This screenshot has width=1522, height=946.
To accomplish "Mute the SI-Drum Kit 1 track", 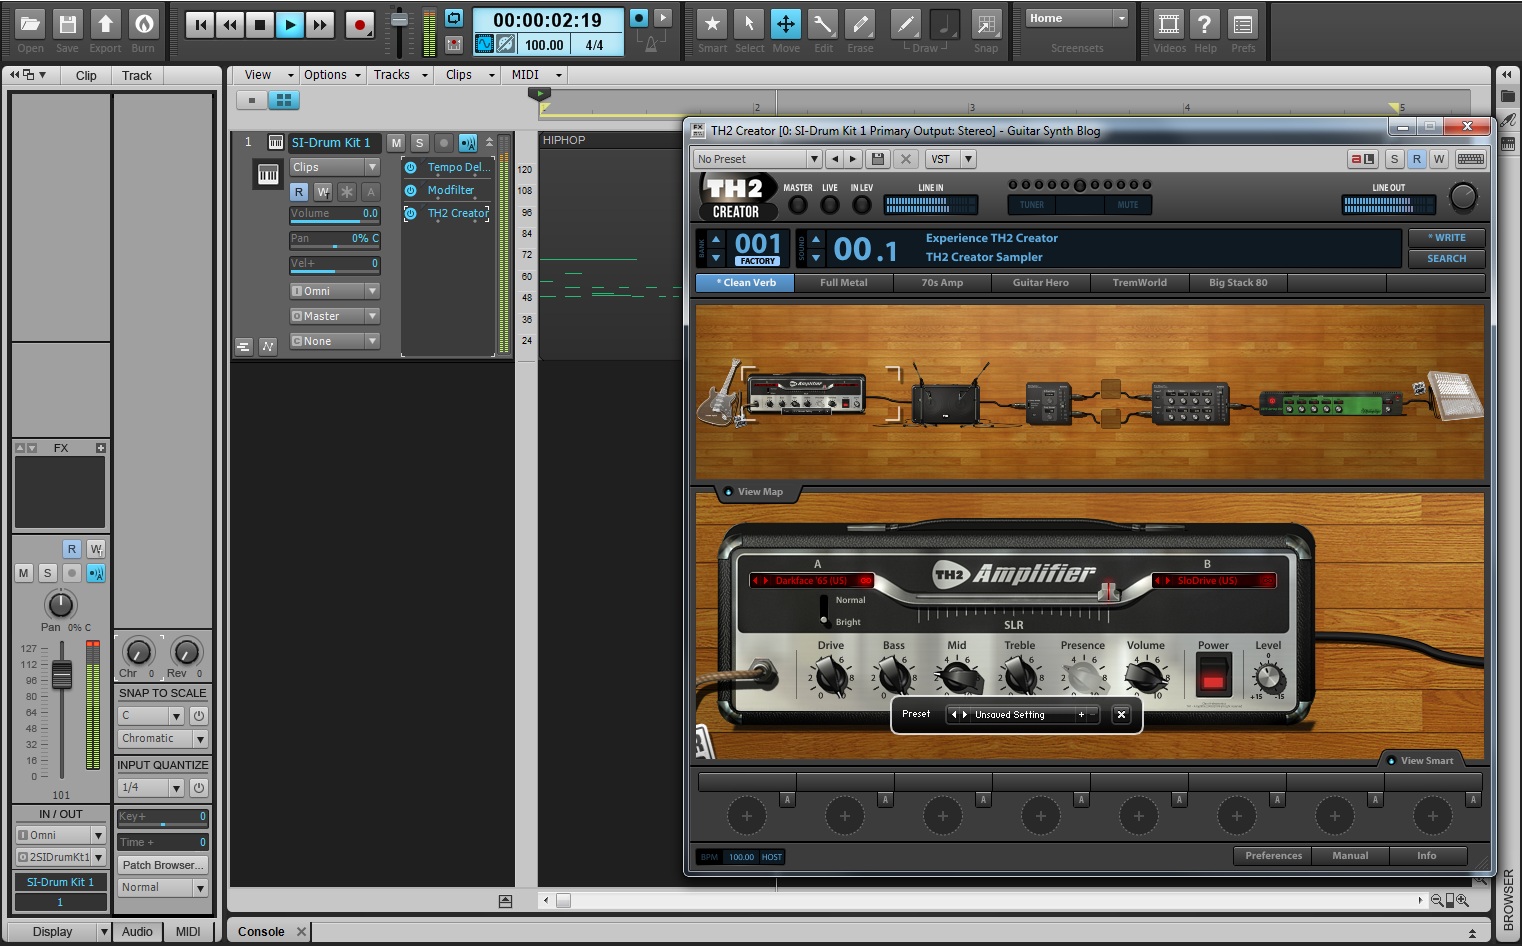I will click(396, 143).
